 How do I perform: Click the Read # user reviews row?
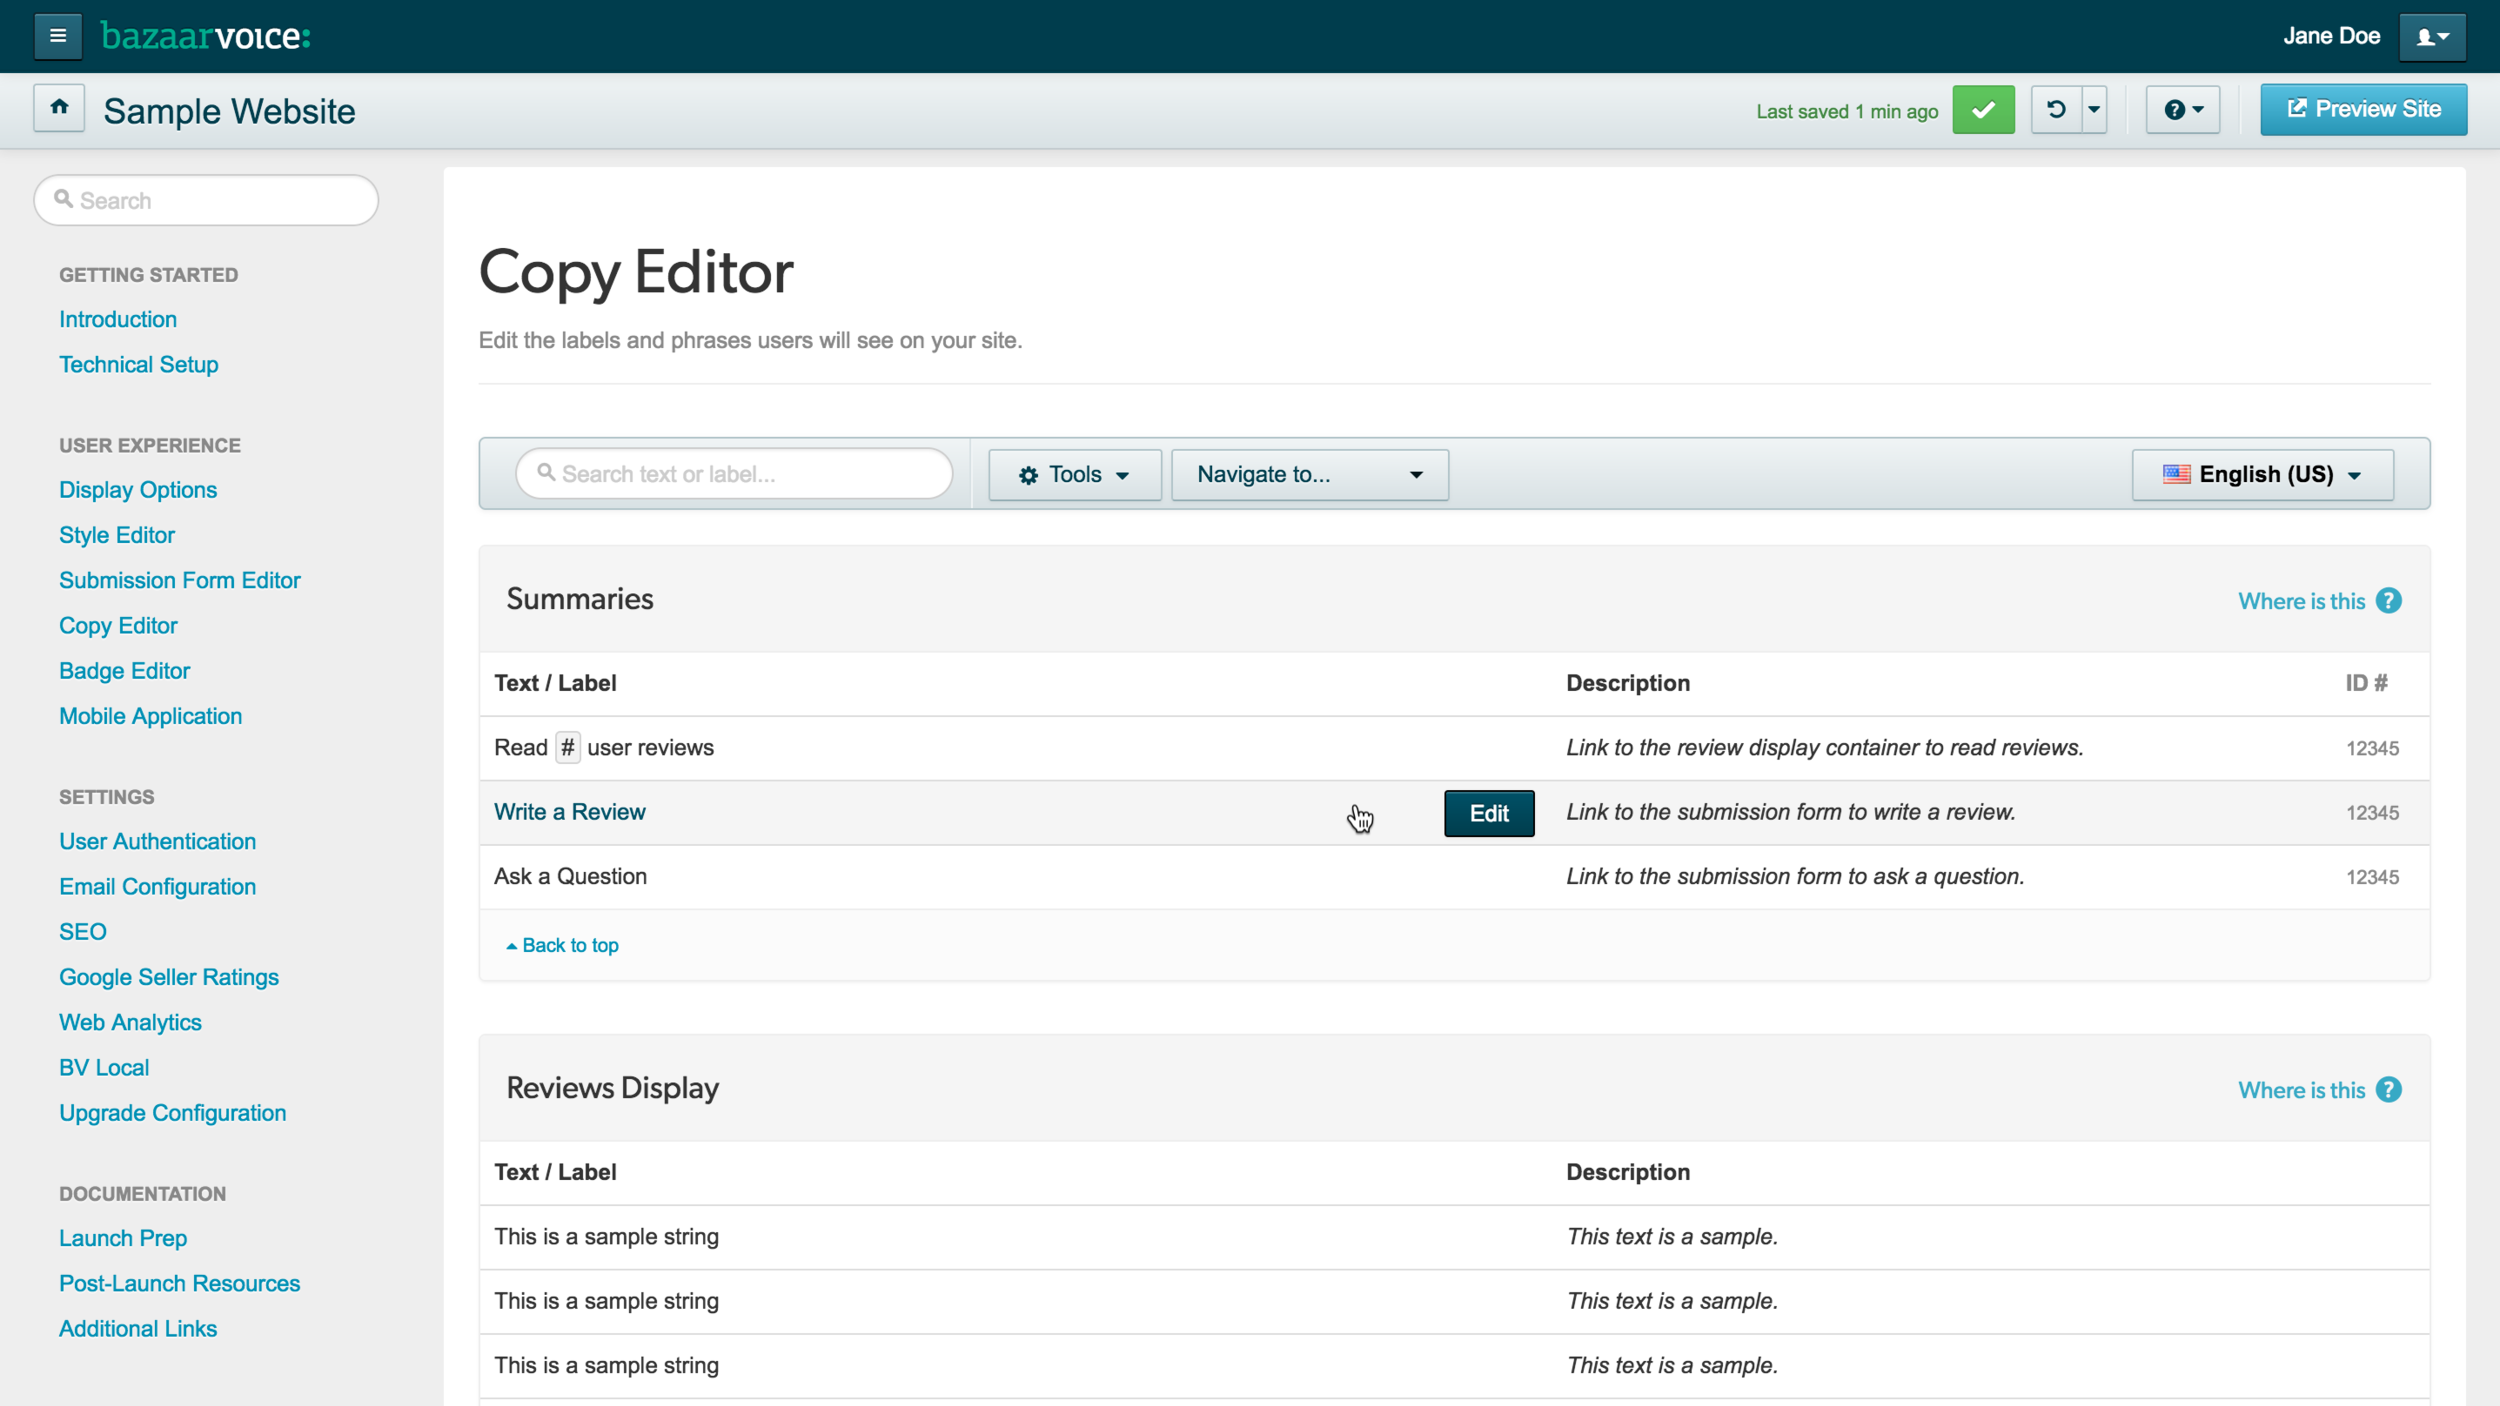click(x=1454, y=748)
